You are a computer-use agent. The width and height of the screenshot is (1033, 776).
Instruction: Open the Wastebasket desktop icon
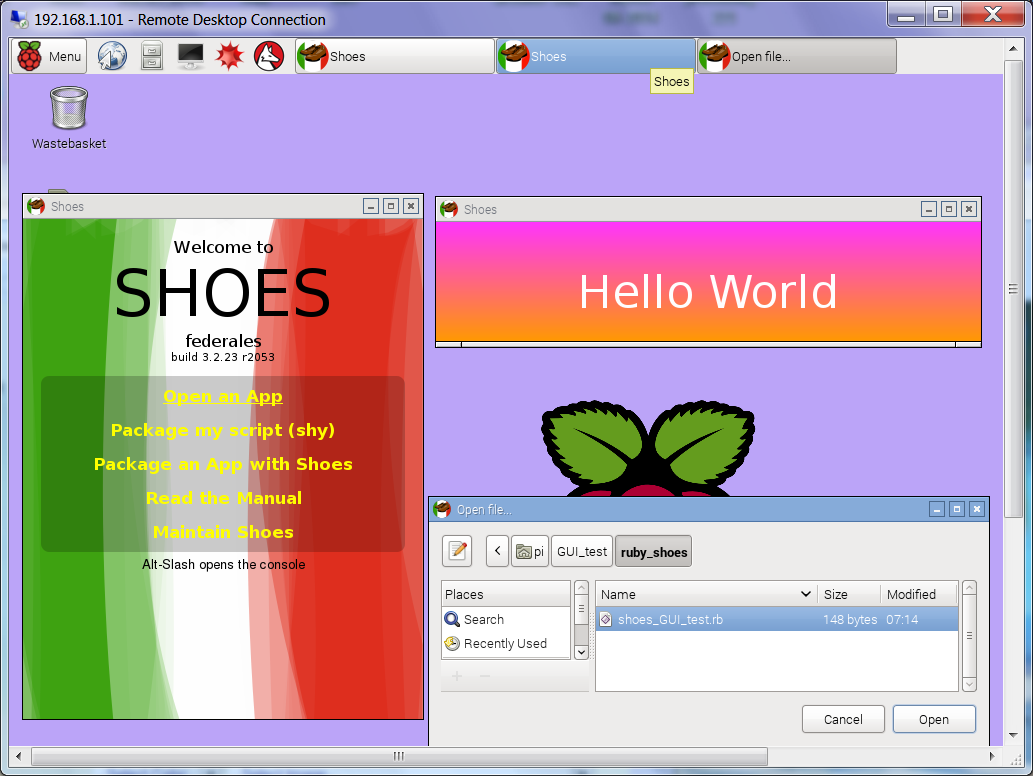68,110
